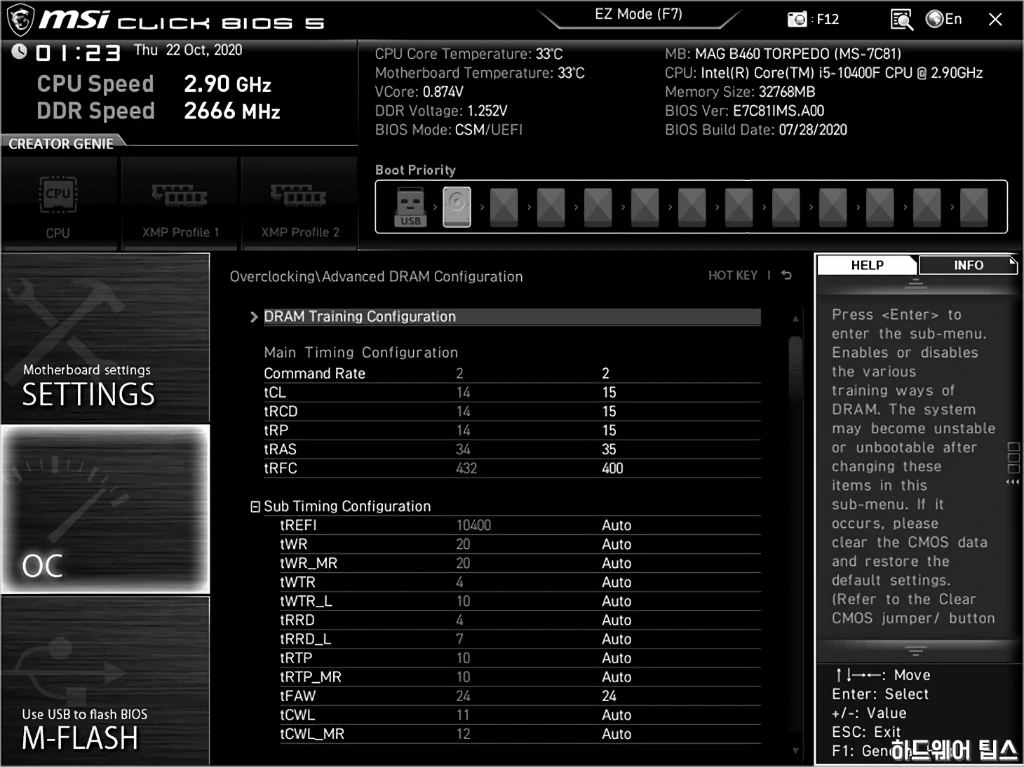Enable XMP Profile 1
The height and width of the screenshot is (767, 1024).
click(179, 204)
